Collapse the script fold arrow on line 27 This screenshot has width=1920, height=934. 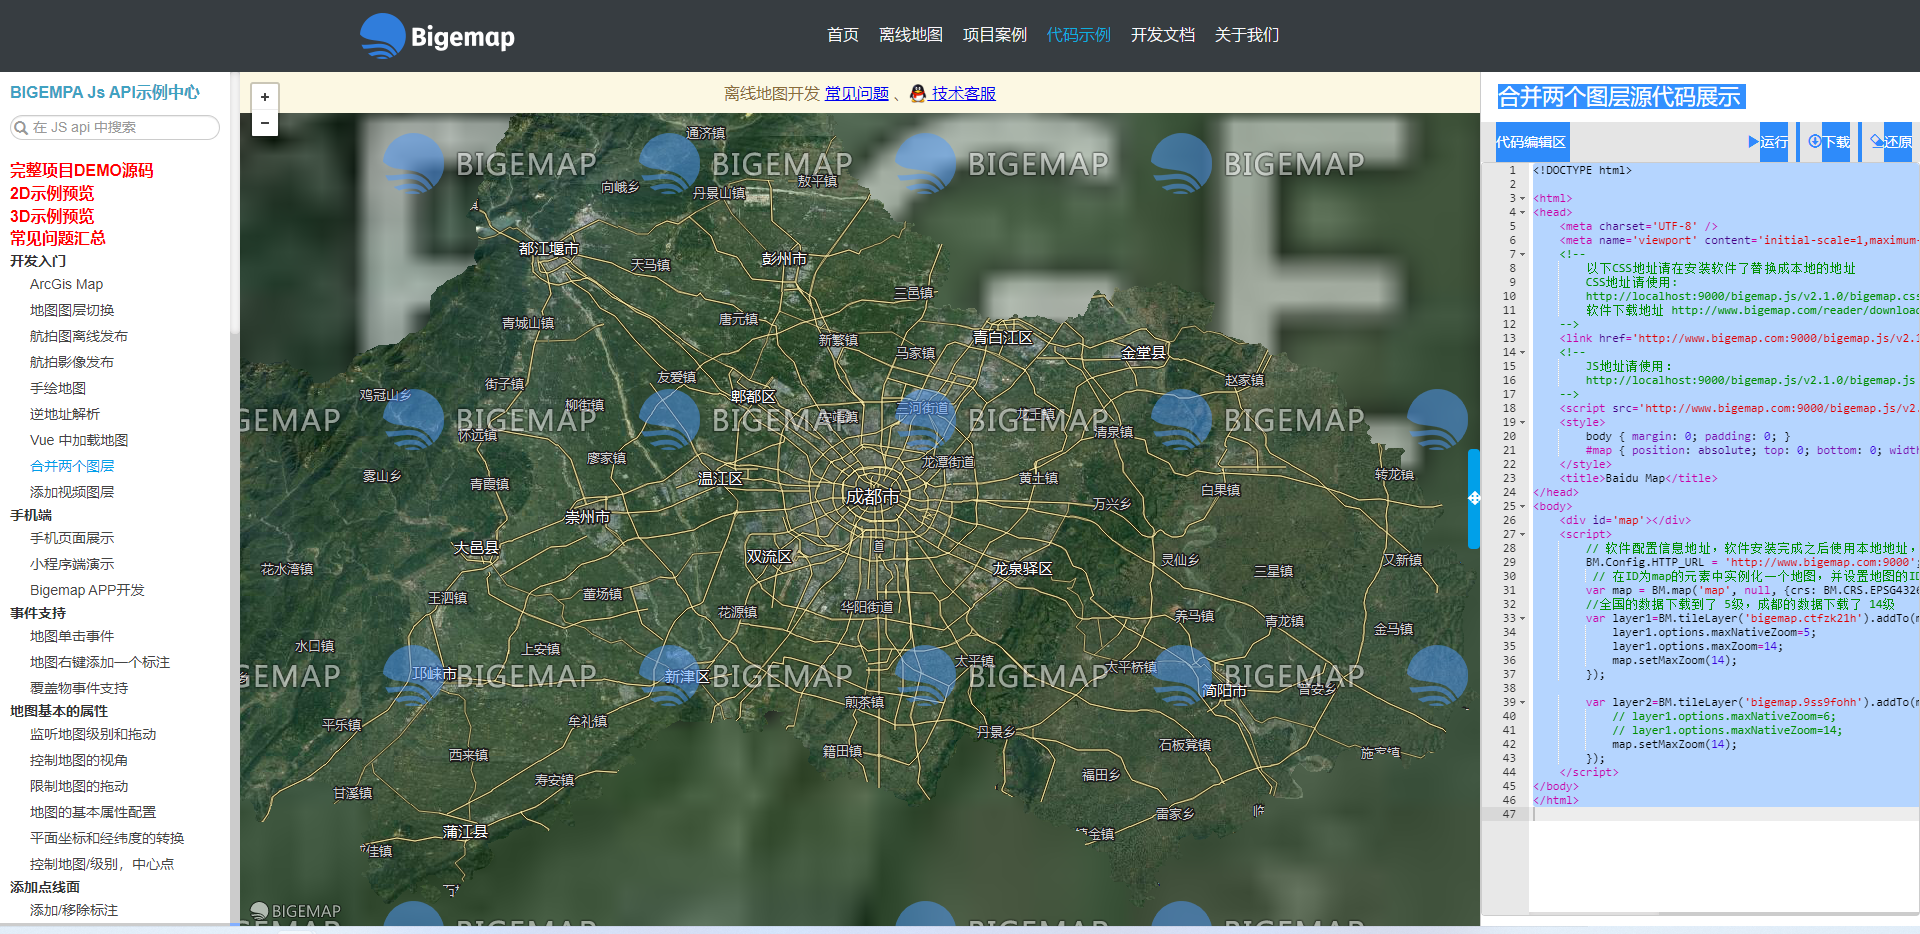tap(1522, 534)
